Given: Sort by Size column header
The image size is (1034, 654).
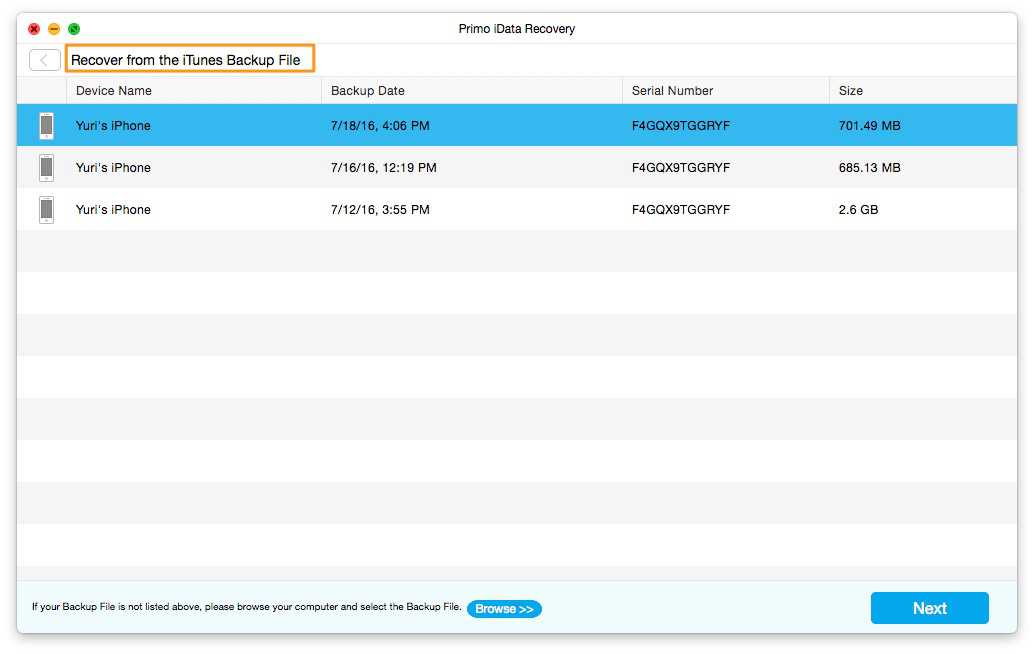Looking at the screenshot, I should pyautogui.click(x=850, y=91).
